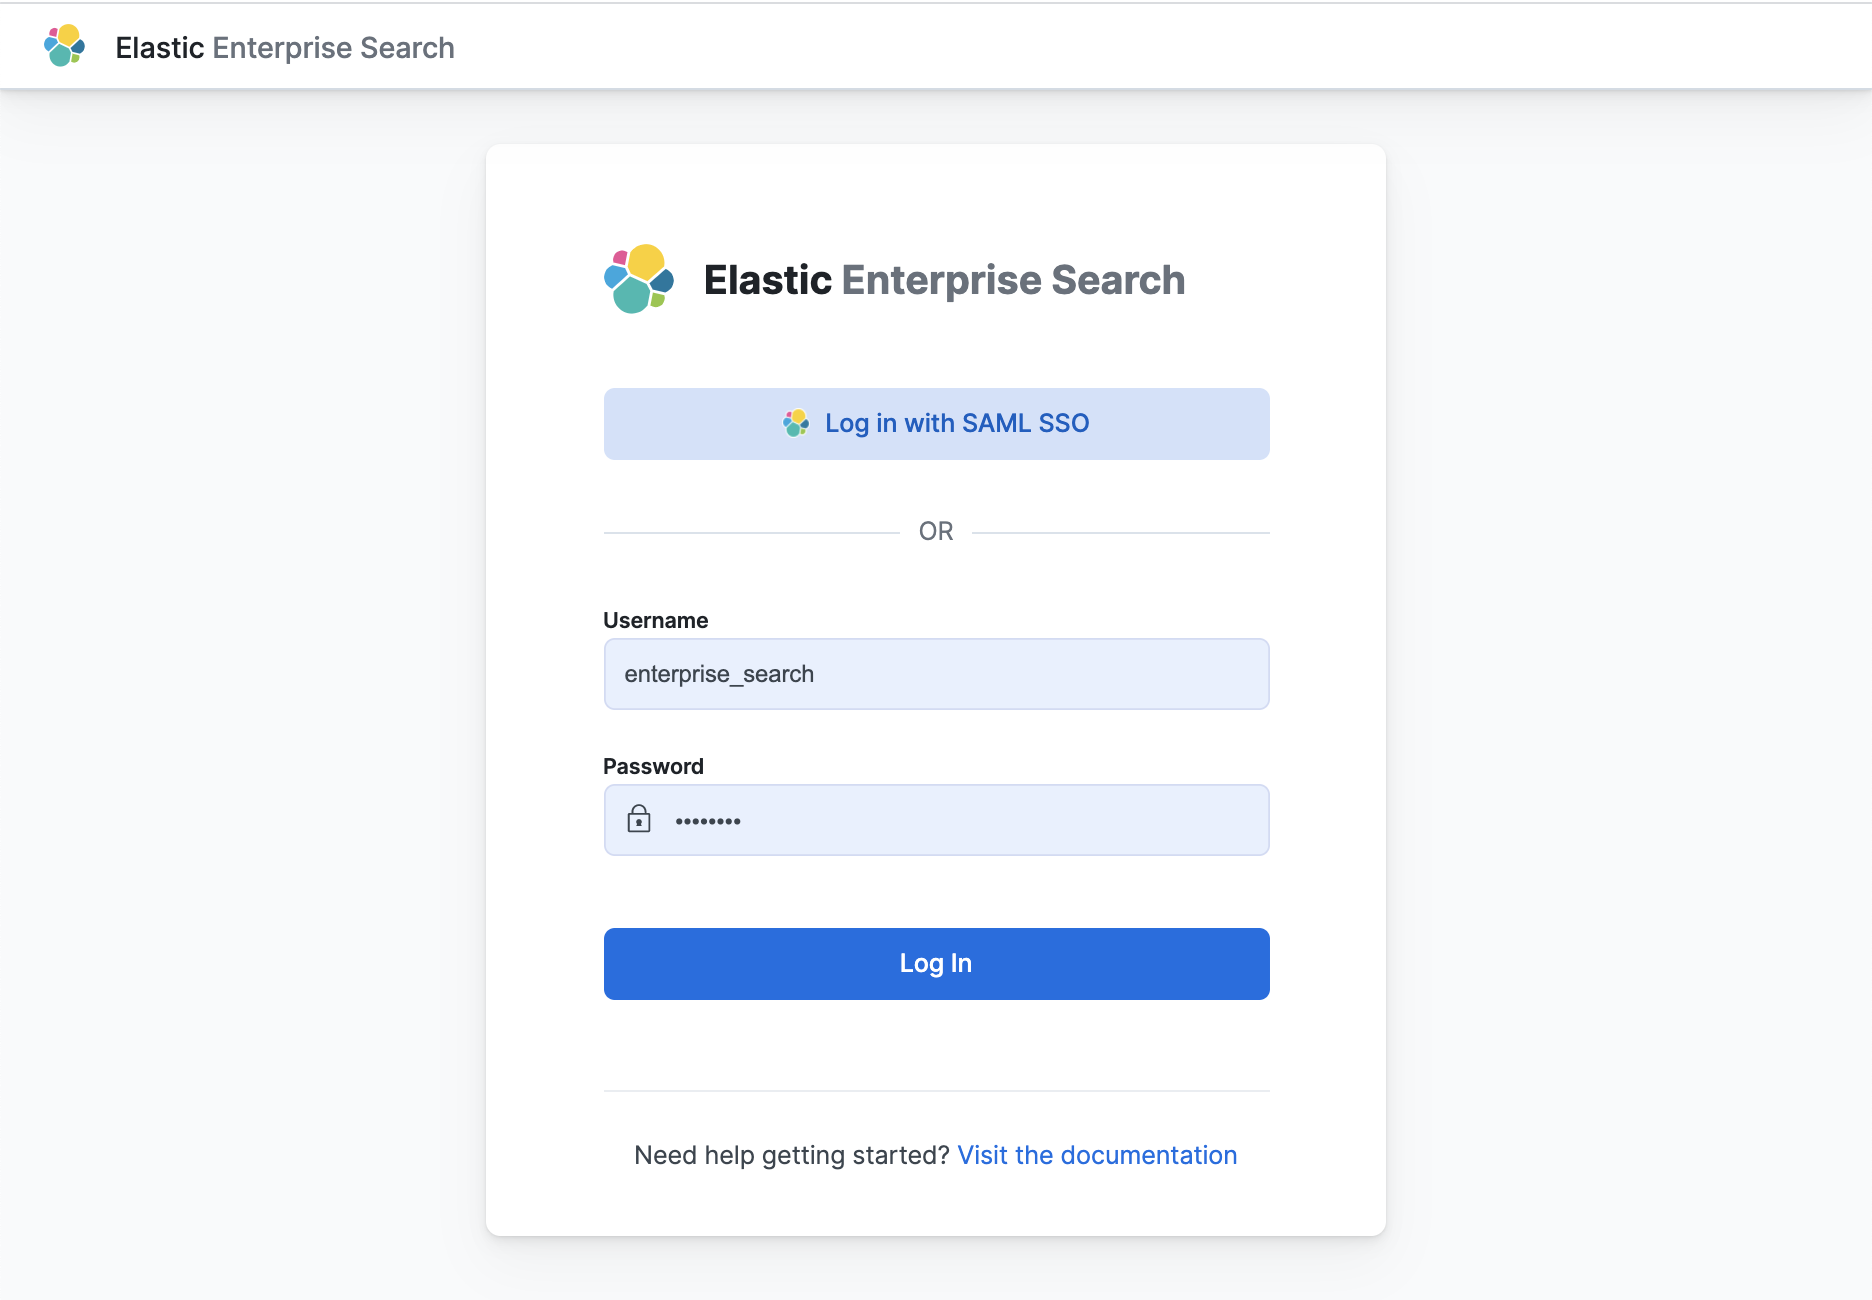Select the enterprise_search text in Username
Viewport: 1872px width, 1300px height.
pyautogui.click(x=719, y=673)
